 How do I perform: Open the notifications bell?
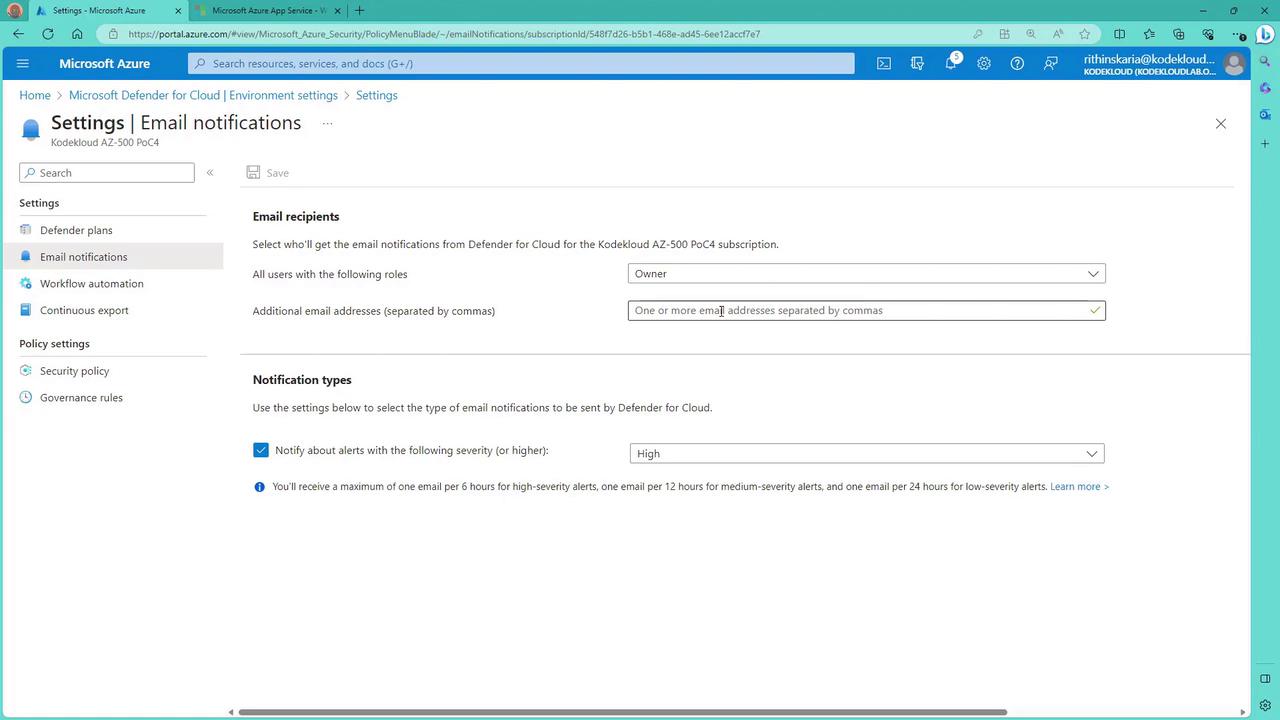click(x=951, y=64)
